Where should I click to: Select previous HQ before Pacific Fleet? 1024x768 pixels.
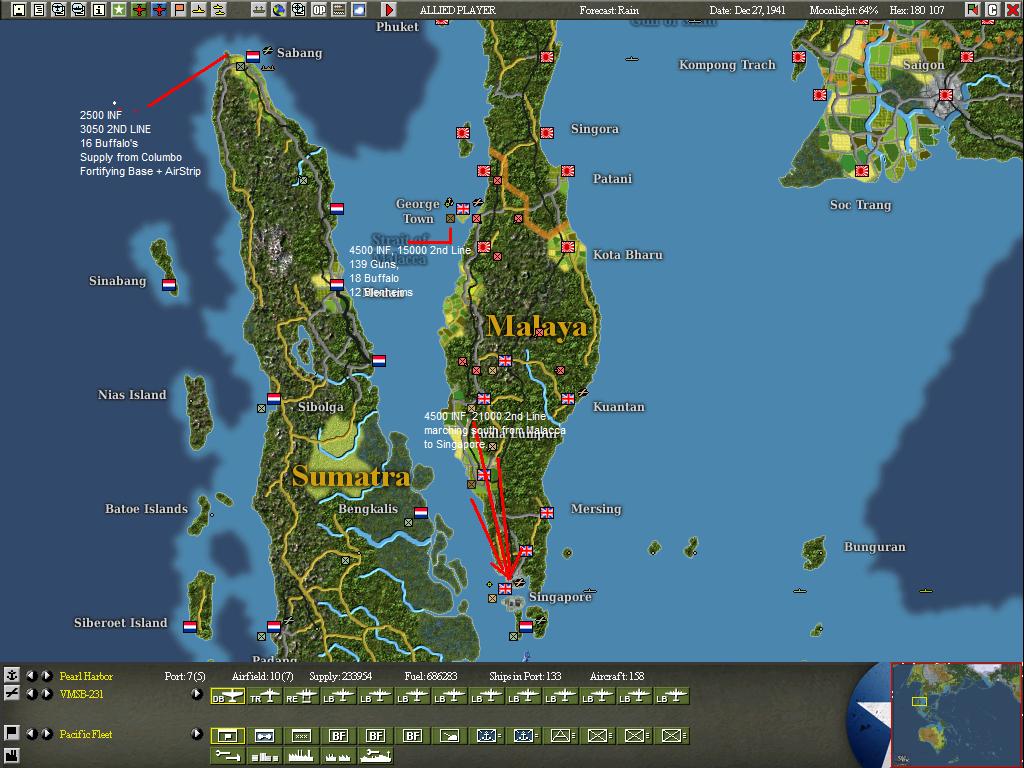pos(31,734)
